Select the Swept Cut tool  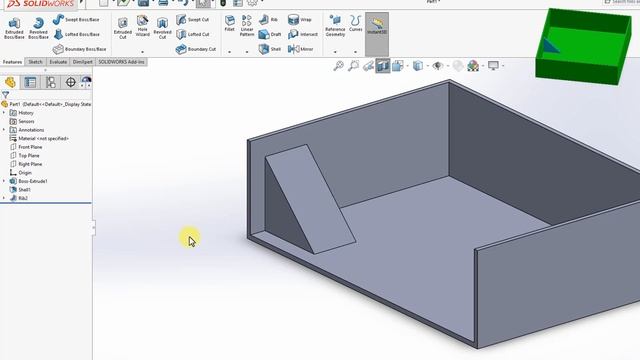192,20
